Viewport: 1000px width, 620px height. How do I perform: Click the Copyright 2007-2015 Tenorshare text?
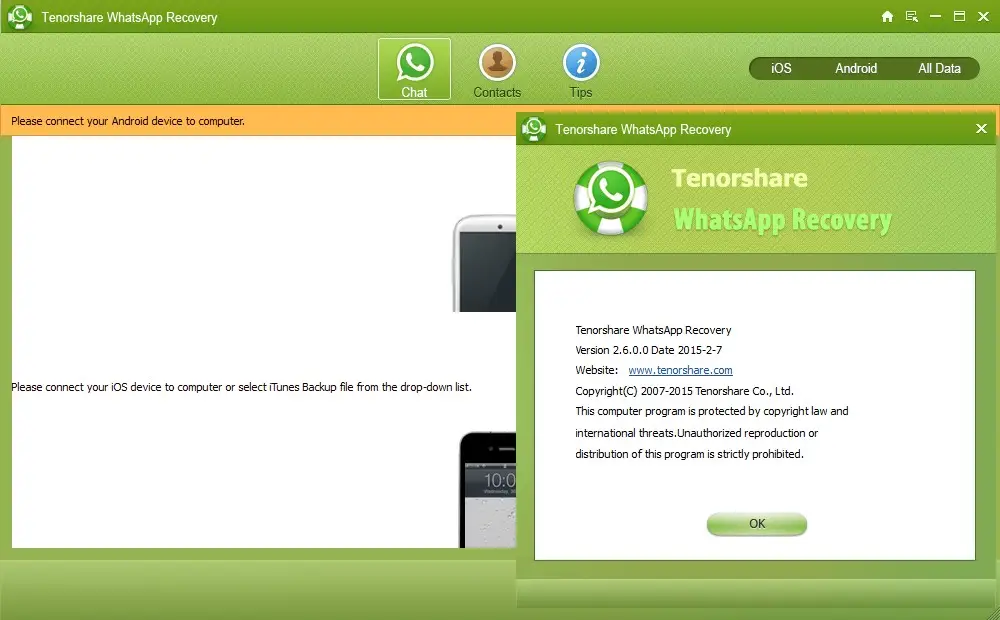684,391
